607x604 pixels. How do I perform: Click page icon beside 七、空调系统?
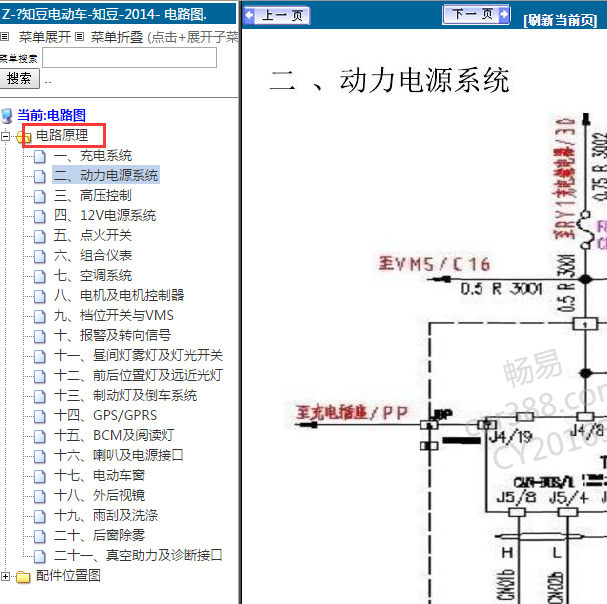[x=39, y=277]
